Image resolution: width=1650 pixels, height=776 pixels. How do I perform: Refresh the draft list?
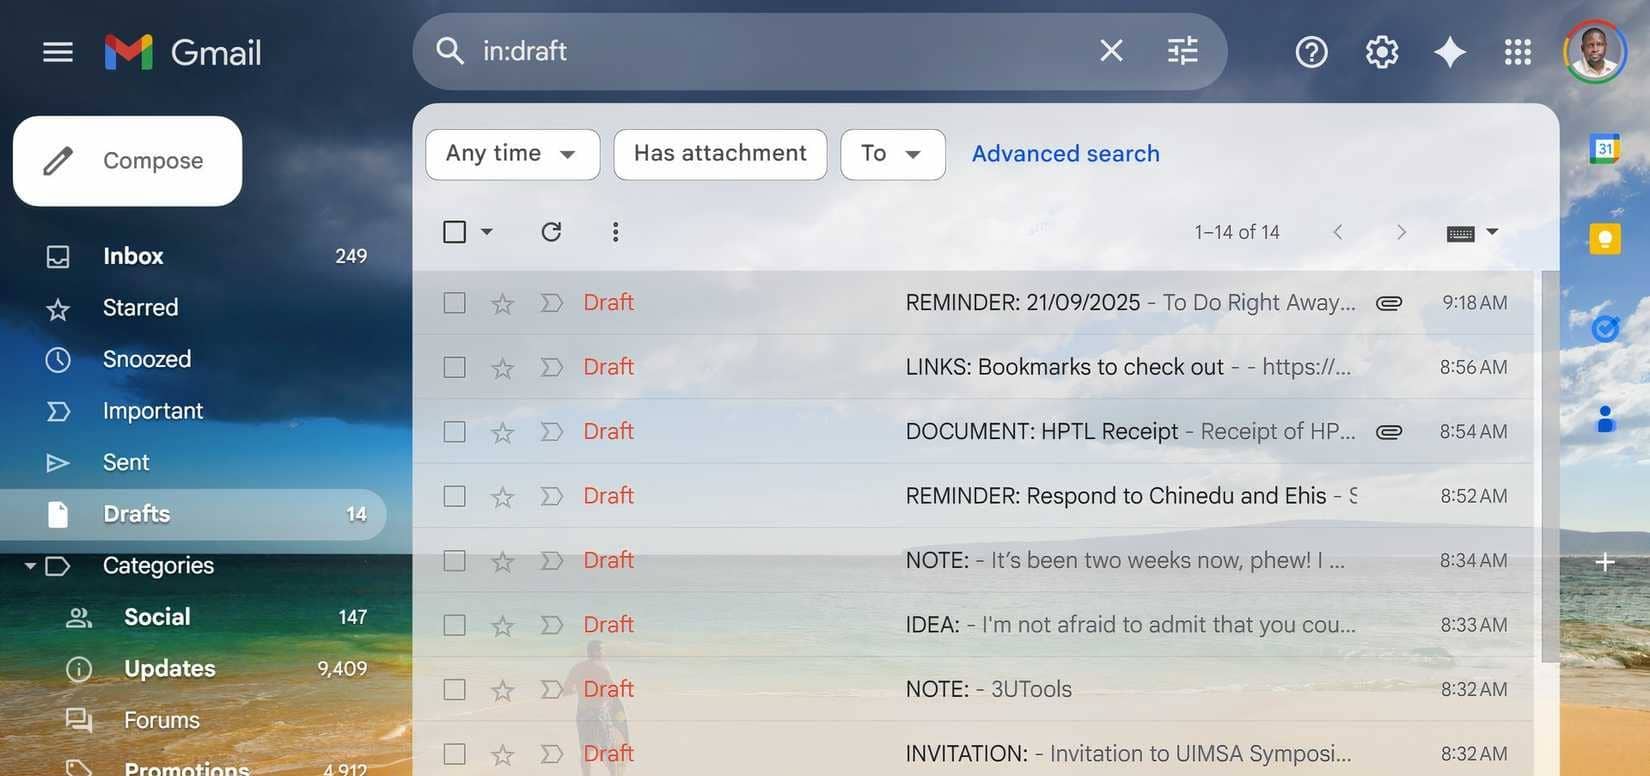551,232
